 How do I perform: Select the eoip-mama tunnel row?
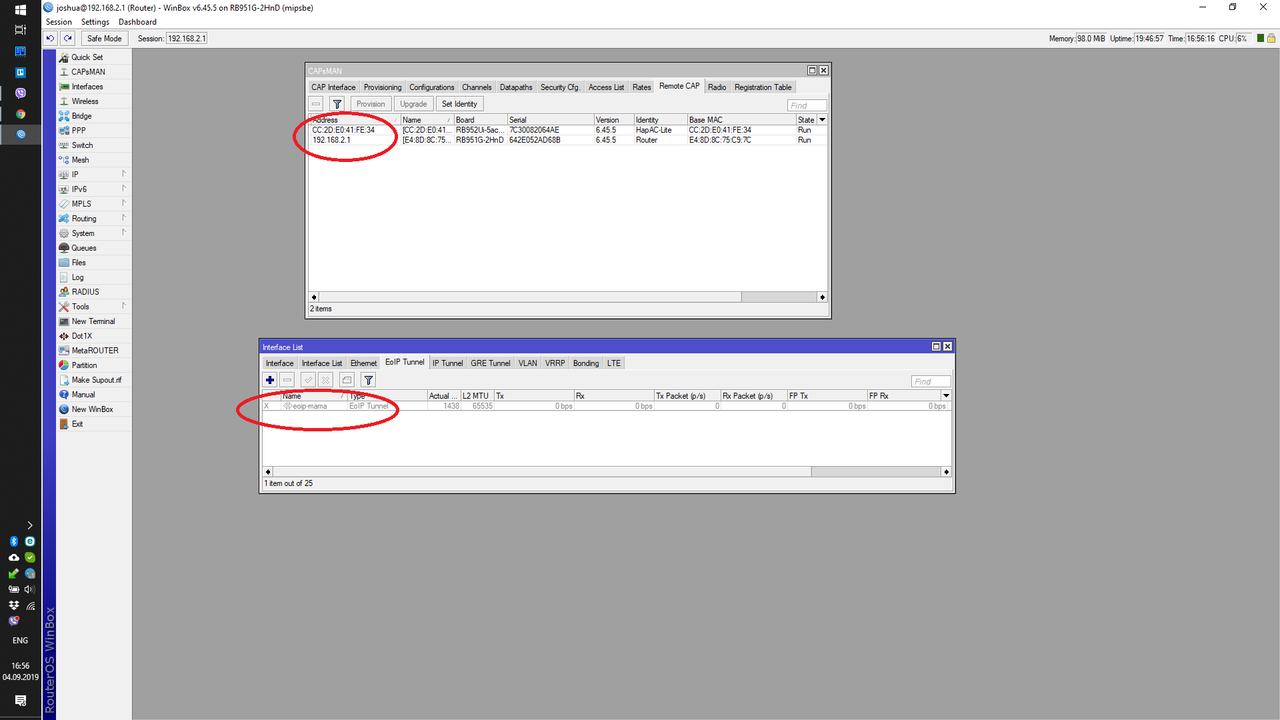pyautogui.click(x=605, y=406)
